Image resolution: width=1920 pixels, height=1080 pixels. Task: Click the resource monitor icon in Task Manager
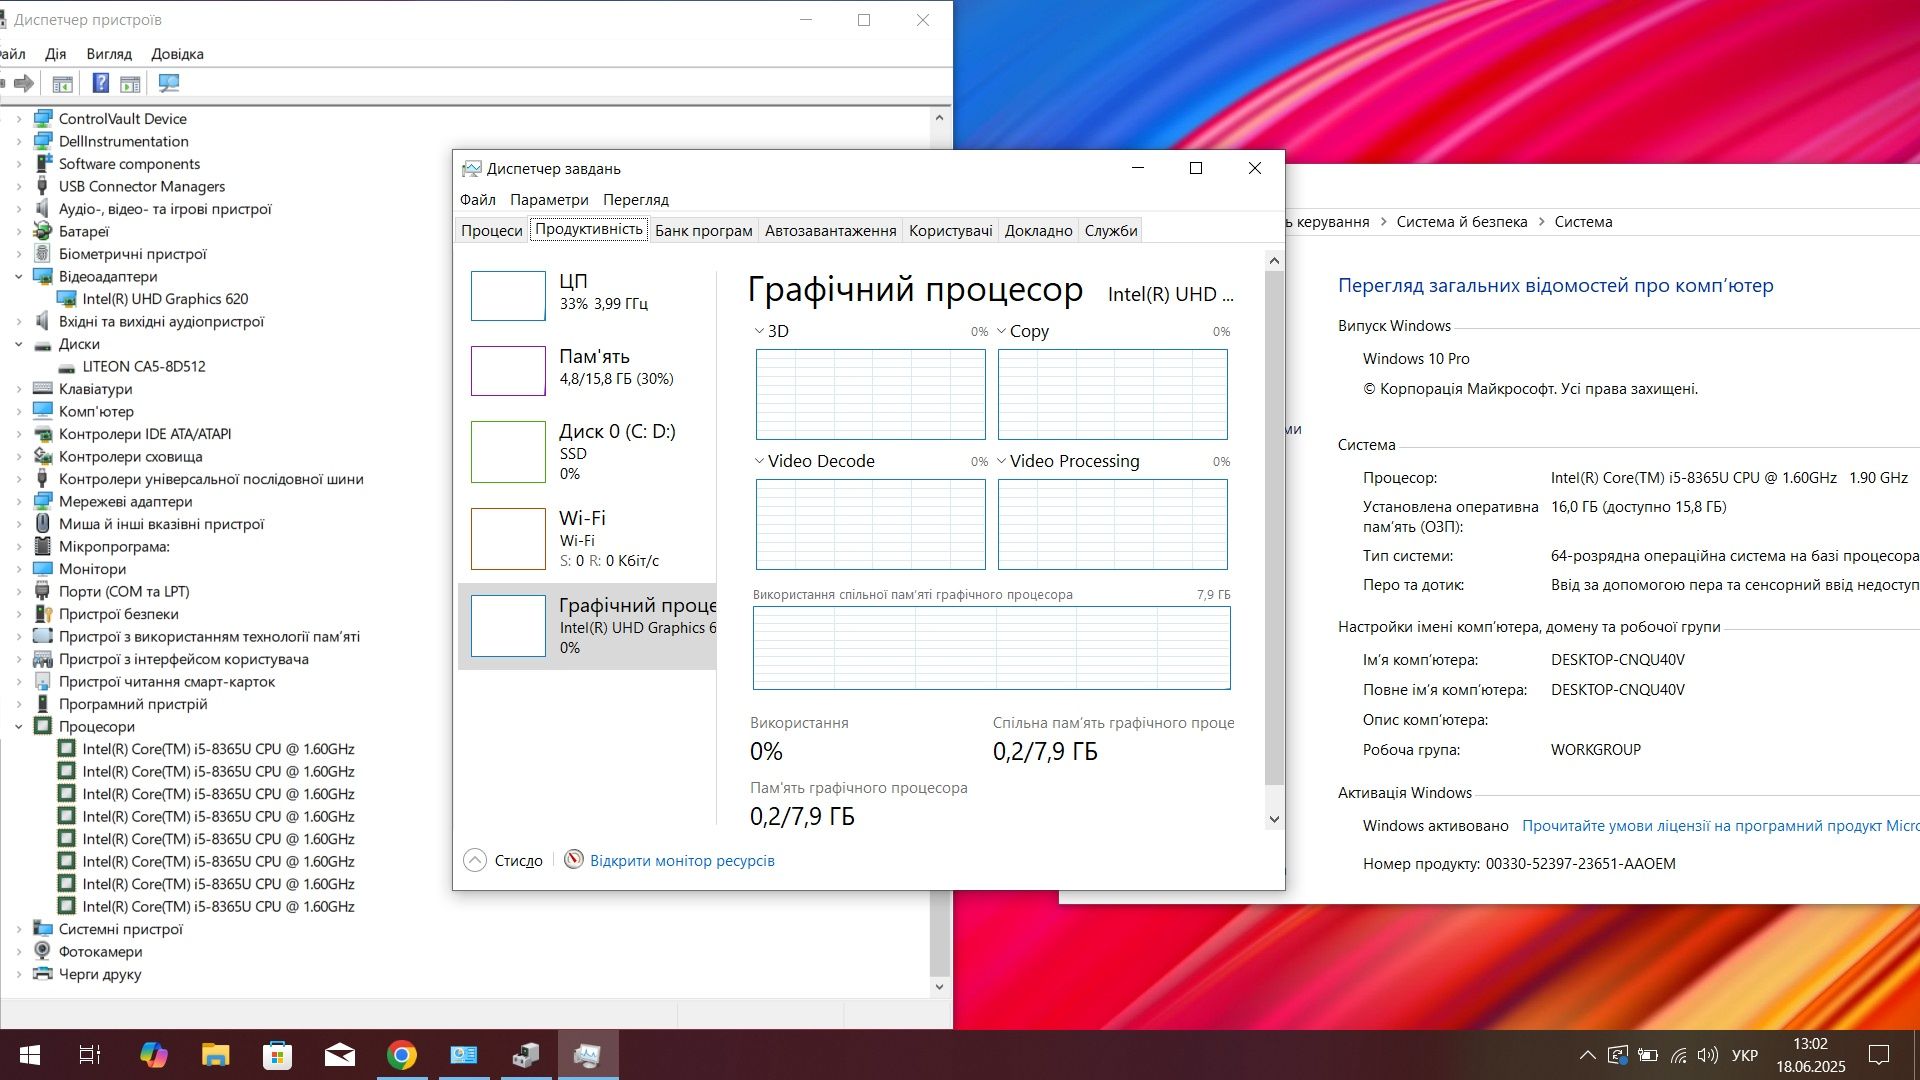573,860
